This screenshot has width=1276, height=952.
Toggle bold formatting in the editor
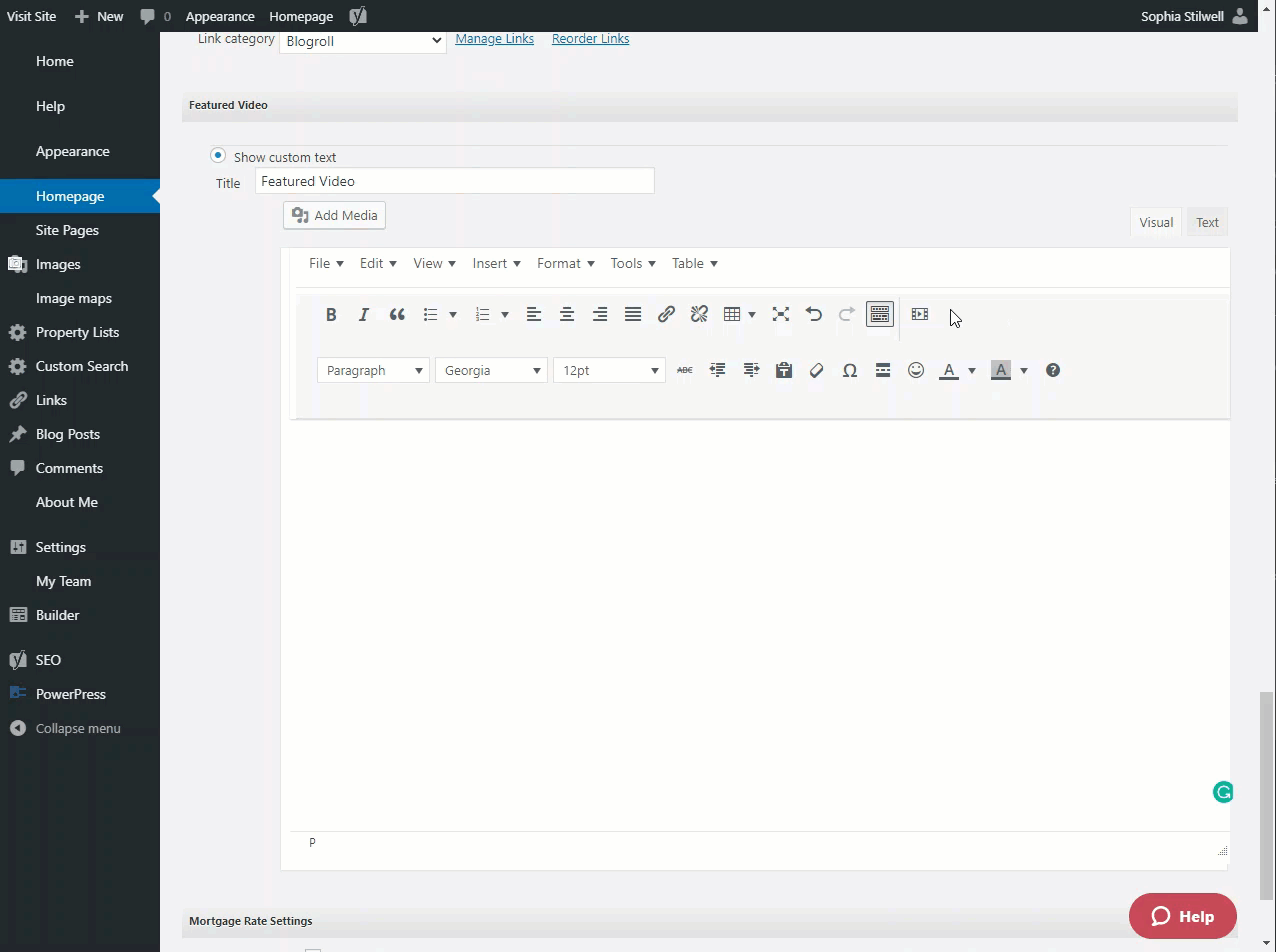(331, 314)
